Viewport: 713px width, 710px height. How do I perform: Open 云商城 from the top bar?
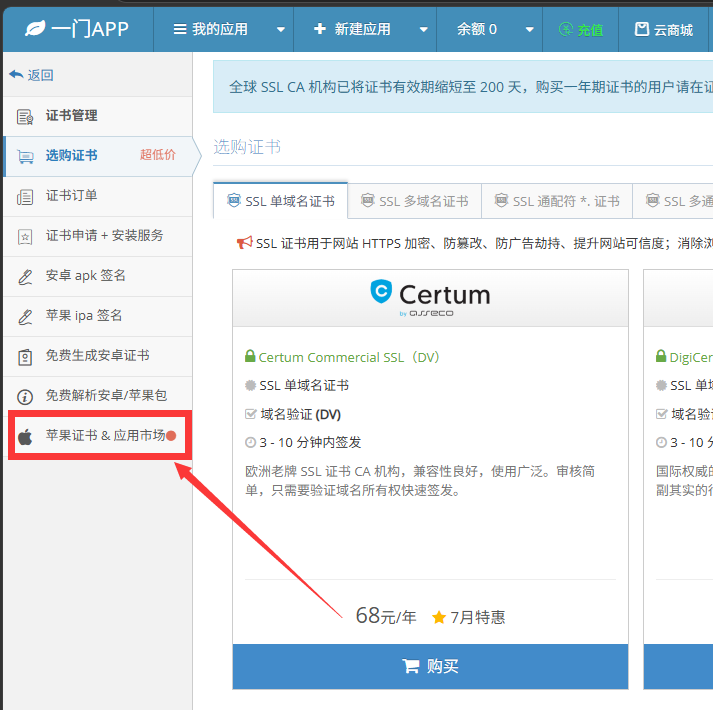coord(664,30)
